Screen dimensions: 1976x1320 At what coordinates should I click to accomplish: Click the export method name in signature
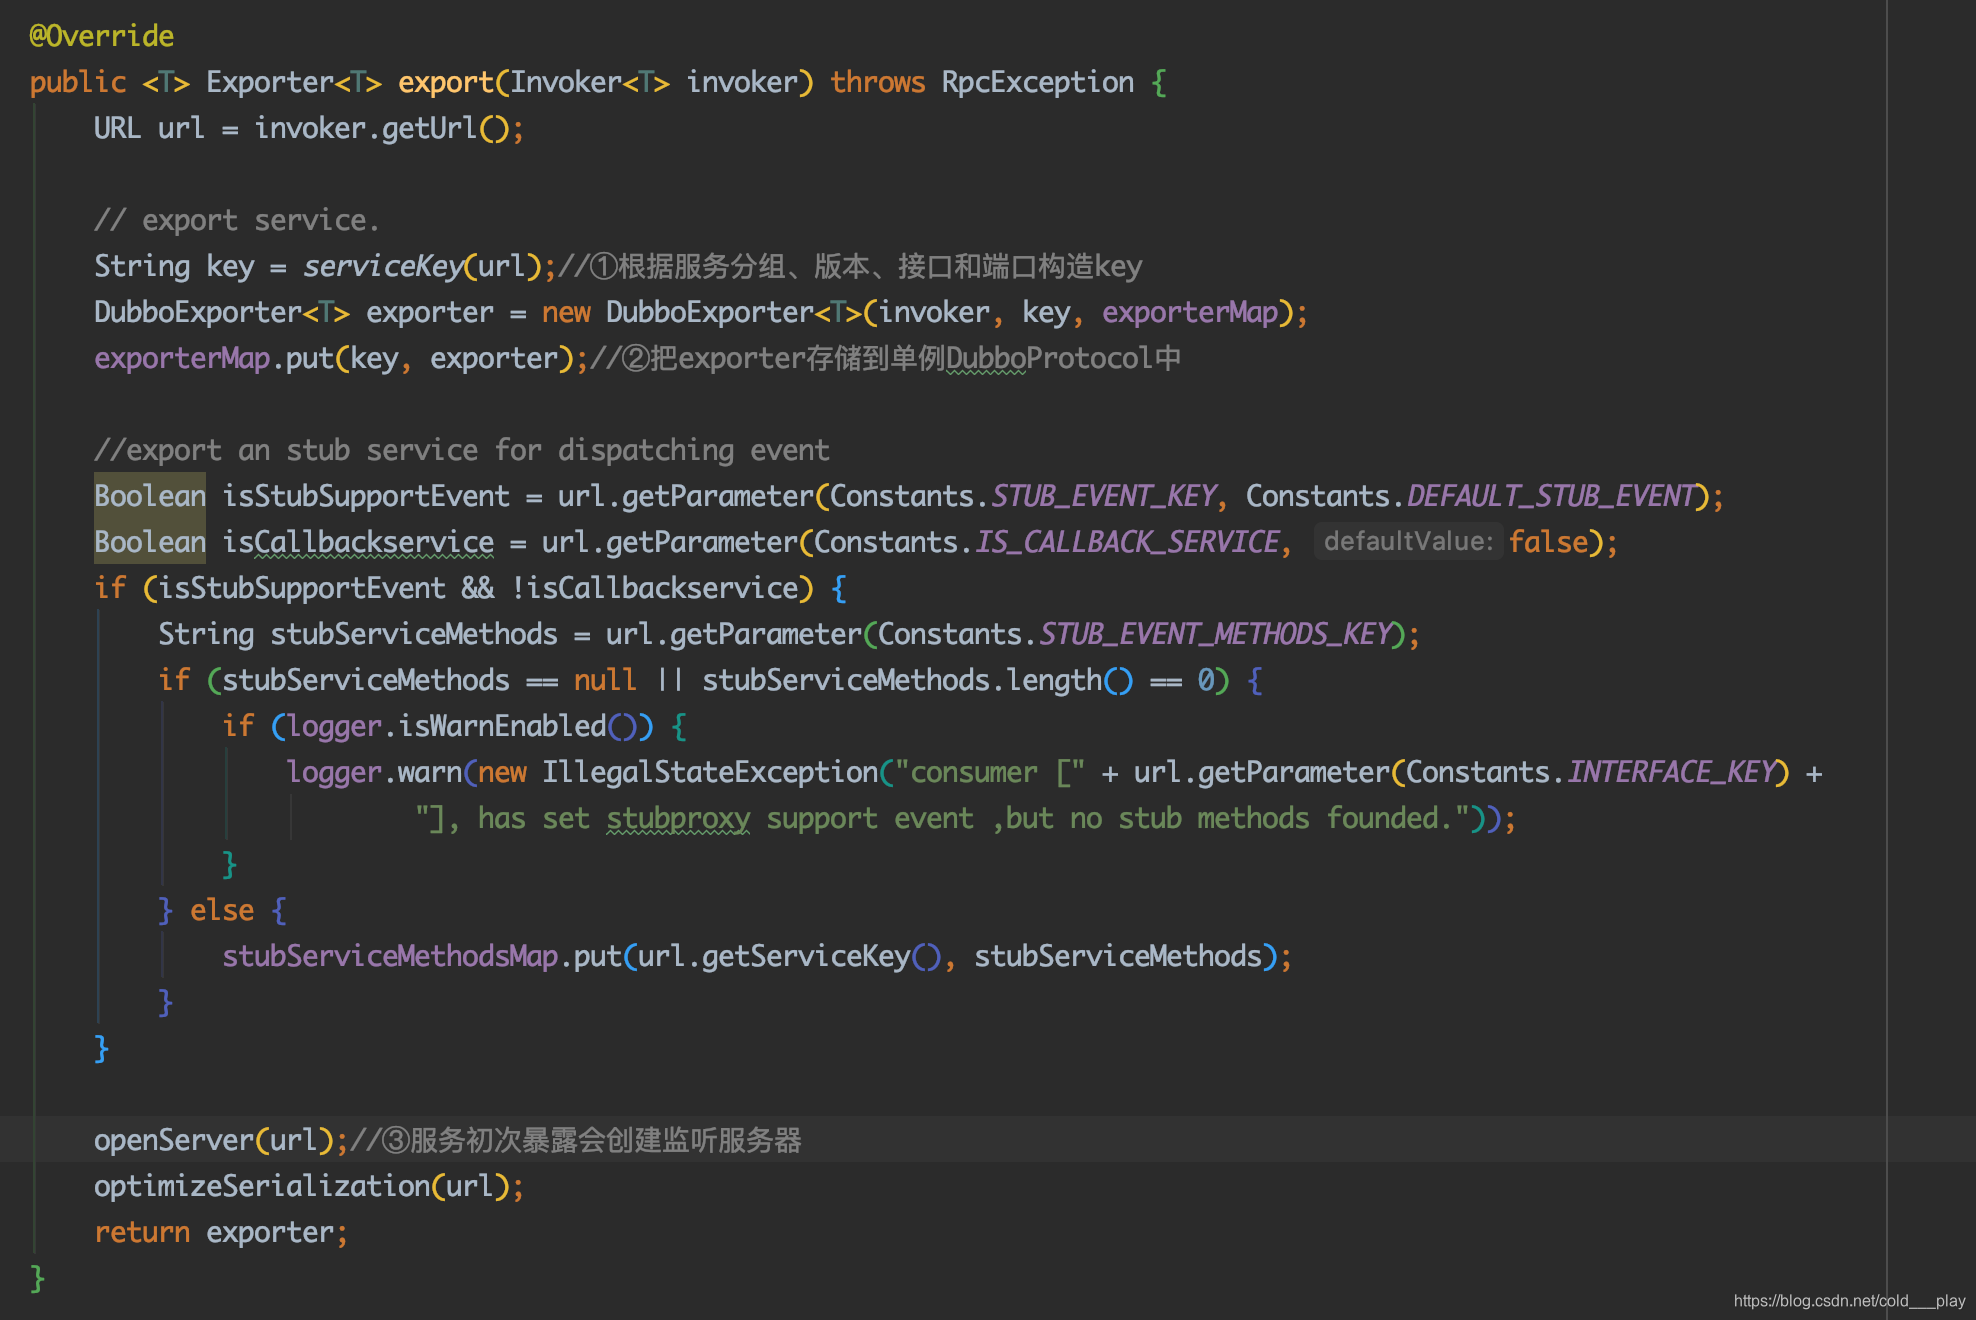coord(446,82)
